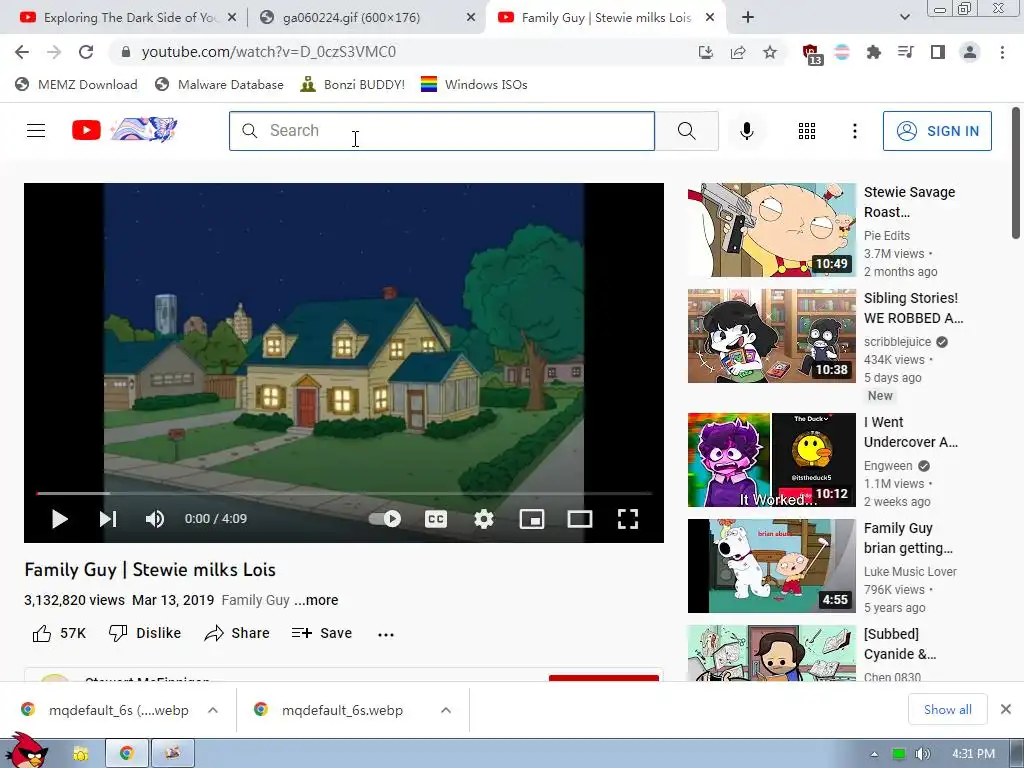Enter full screen mode
This screenshot has width=1024, height=768.
click(x=628, y=519)
